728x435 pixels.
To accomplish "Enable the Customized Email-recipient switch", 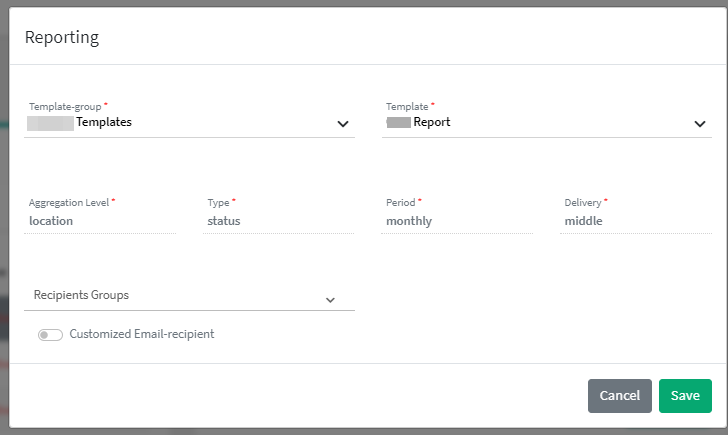I will click(x=50, y=335).
